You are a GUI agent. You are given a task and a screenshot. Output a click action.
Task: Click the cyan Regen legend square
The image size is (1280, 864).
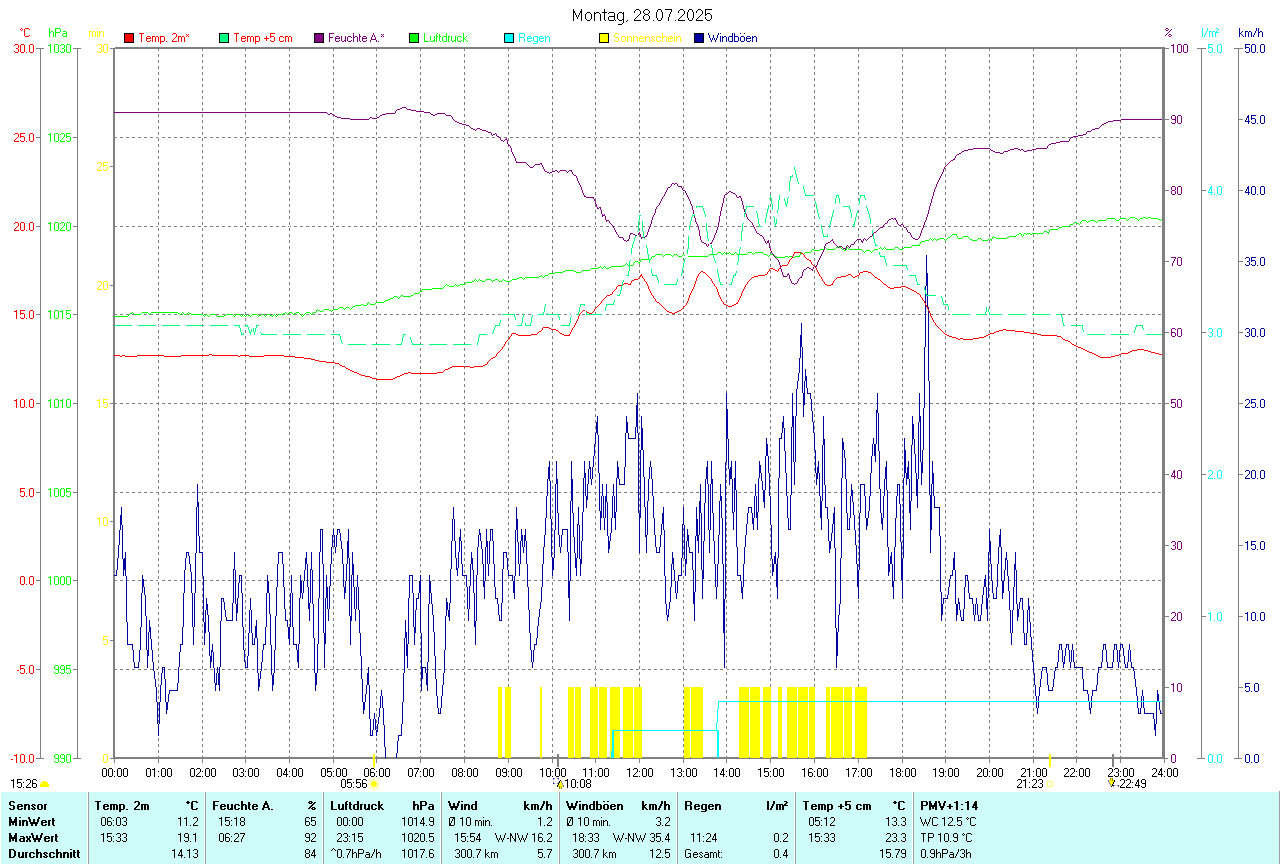[510, 38]
